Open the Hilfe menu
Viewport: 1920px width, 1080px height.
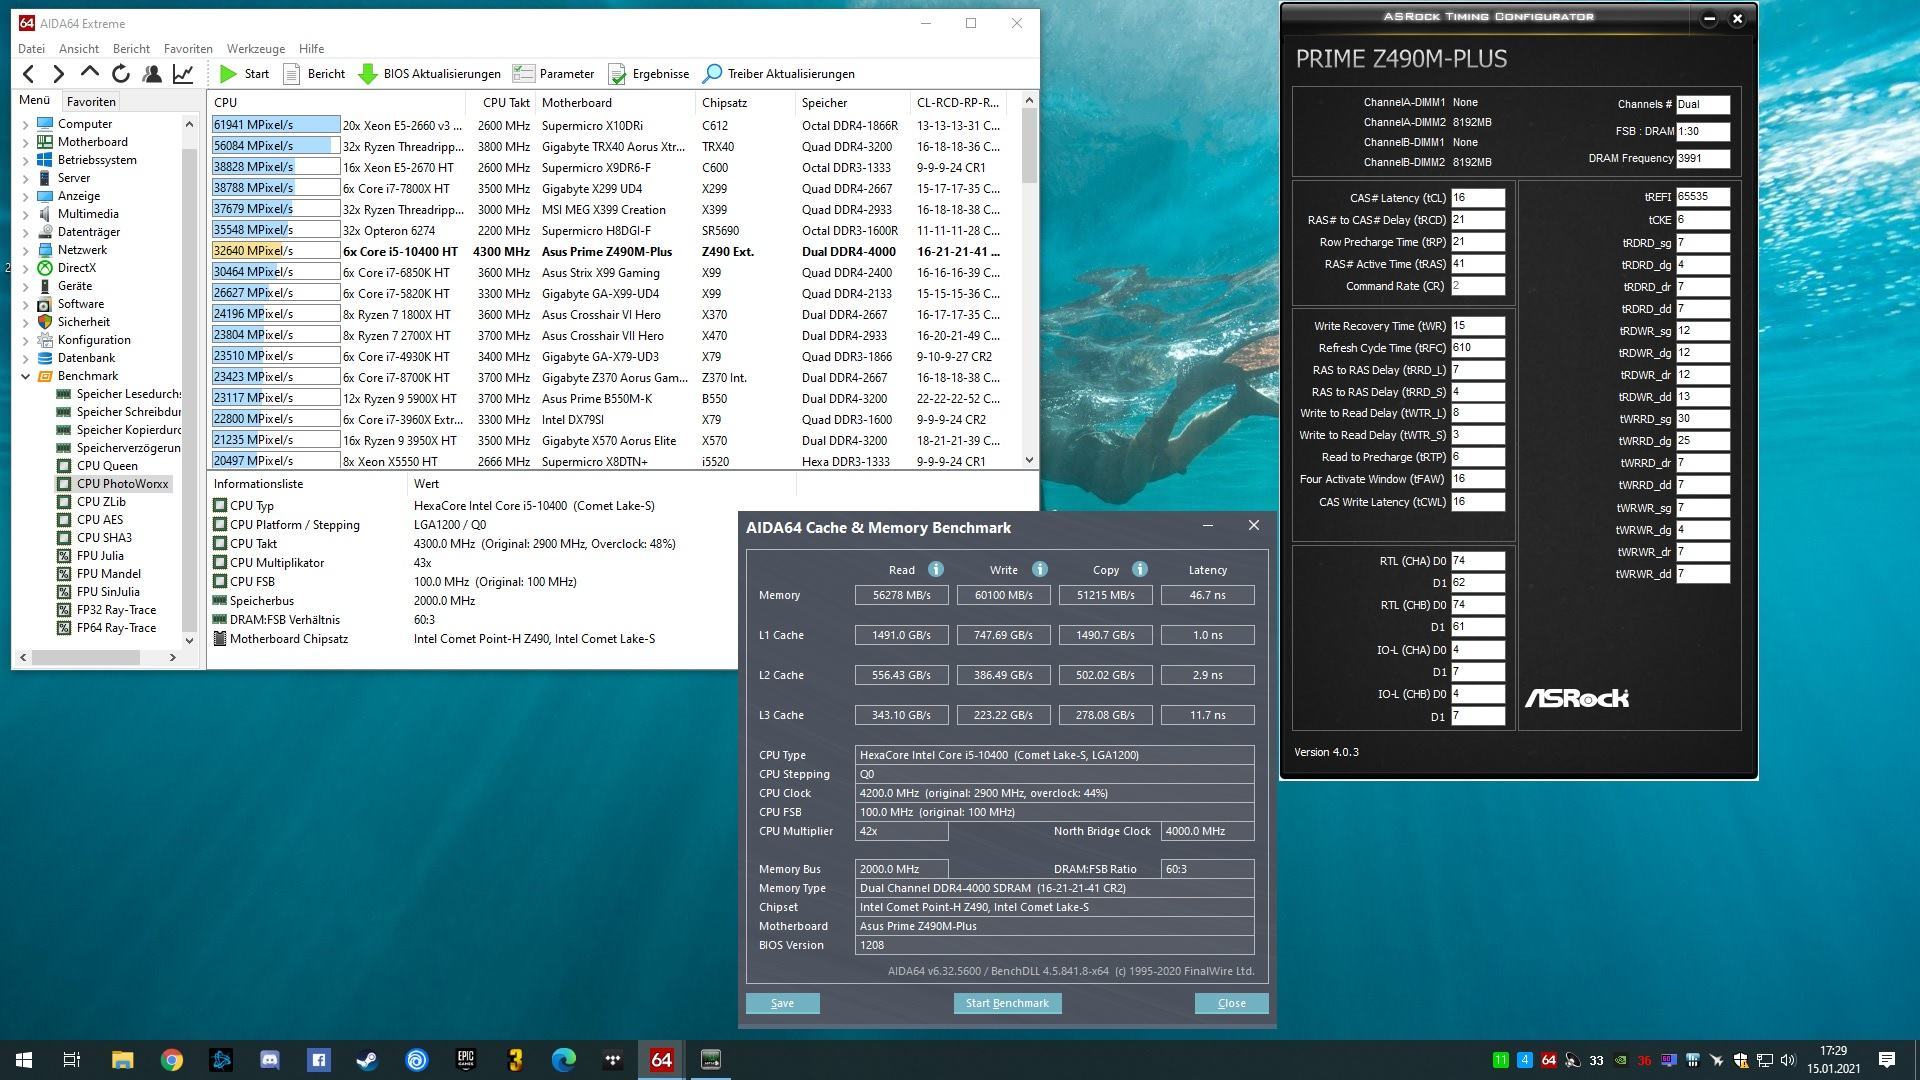point(311,48)
